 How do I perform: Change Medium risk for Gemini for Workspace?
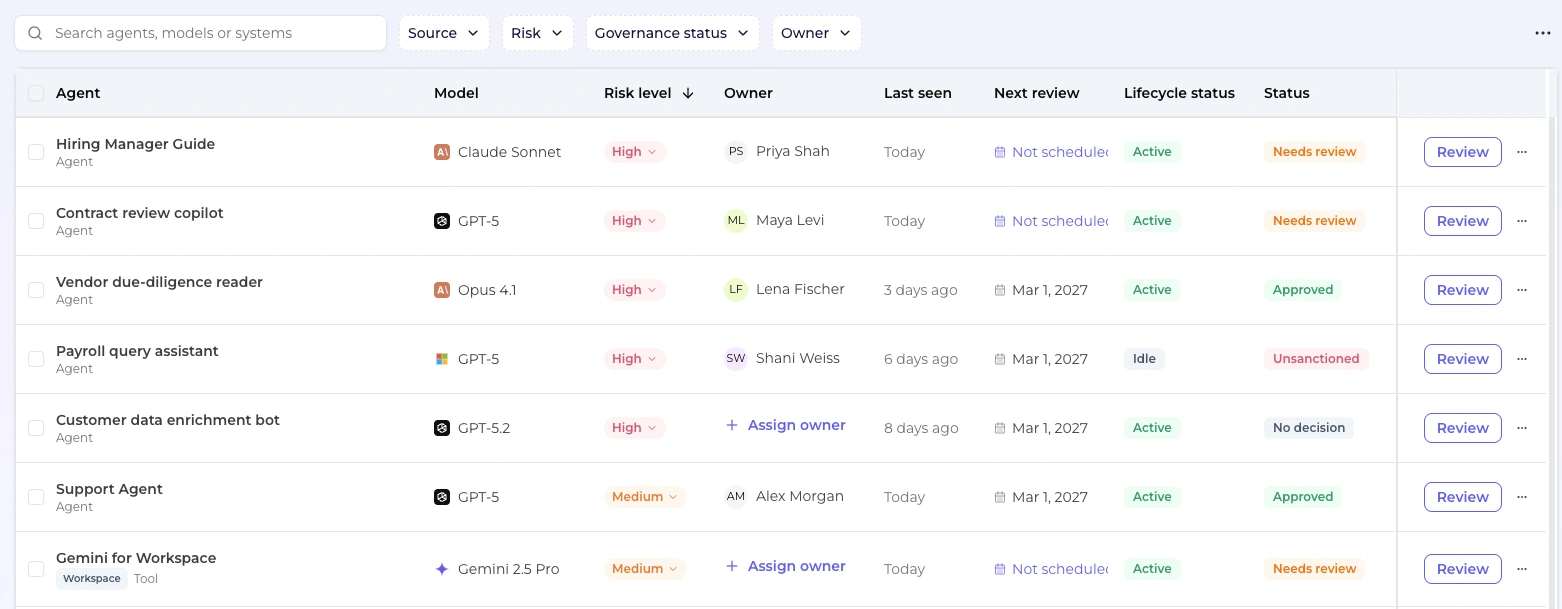(645, 569)
